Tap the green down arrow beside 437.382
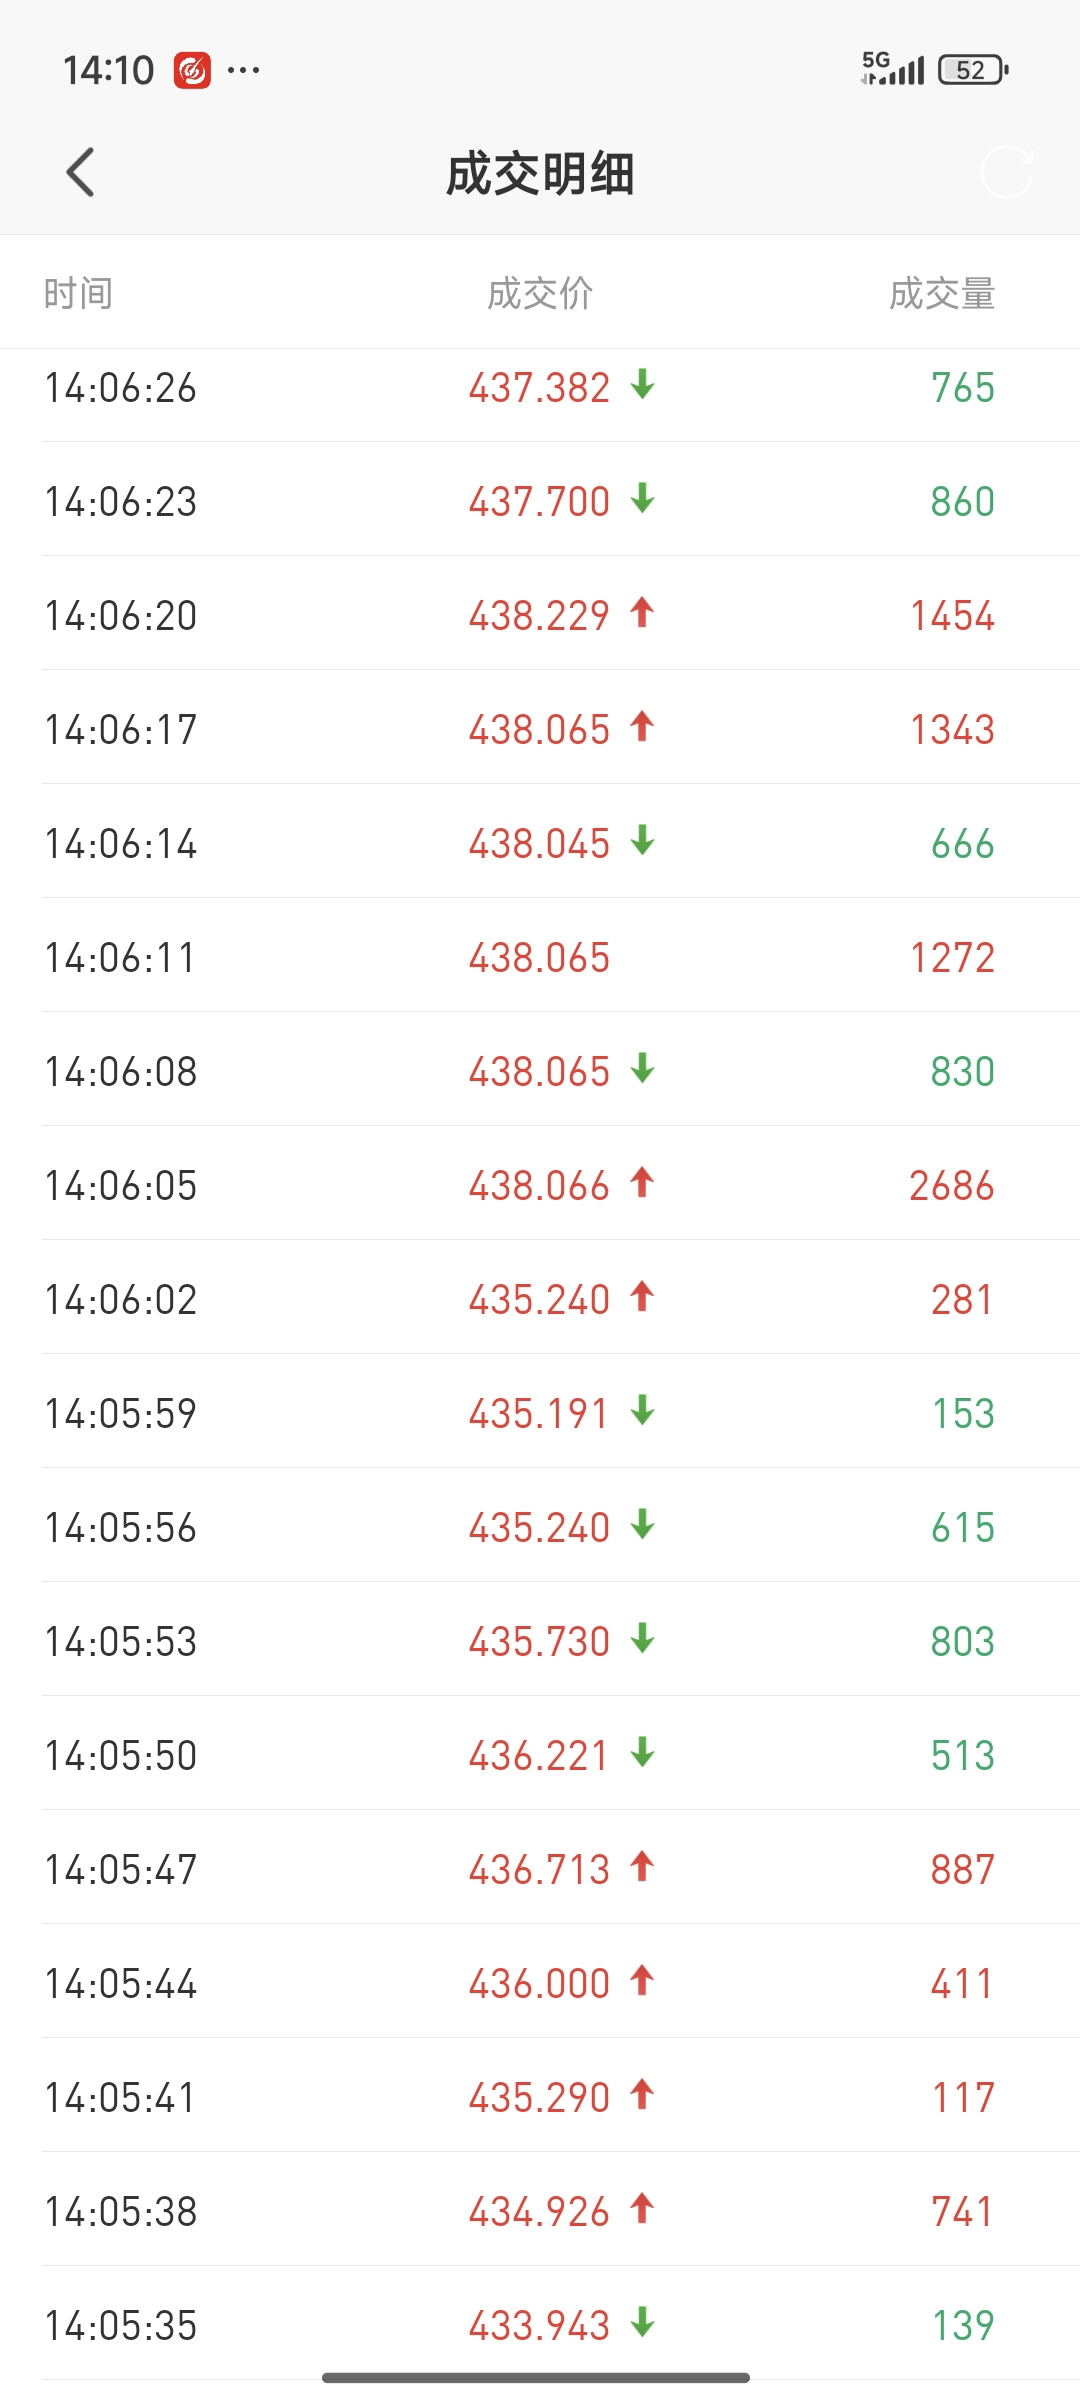This screenshot has width=1080, height=2400. coord(643,384)
